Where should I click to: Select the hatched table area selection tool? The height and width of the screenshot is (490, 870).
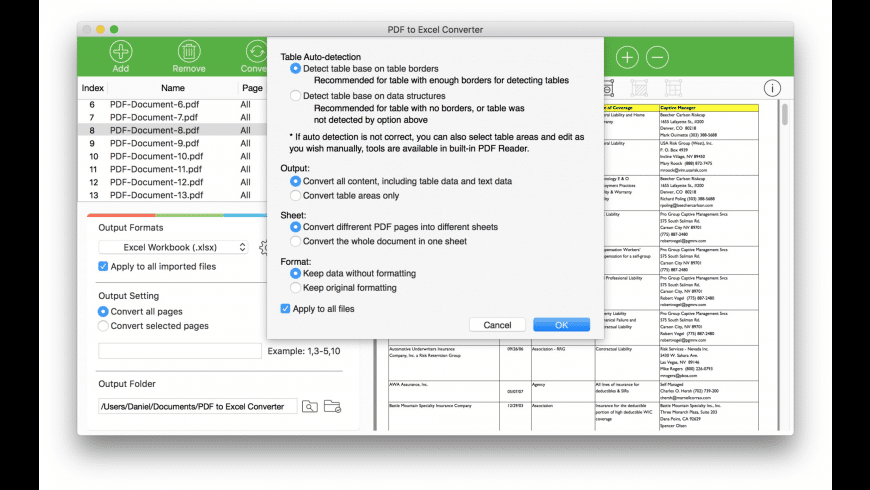[639, 88]
